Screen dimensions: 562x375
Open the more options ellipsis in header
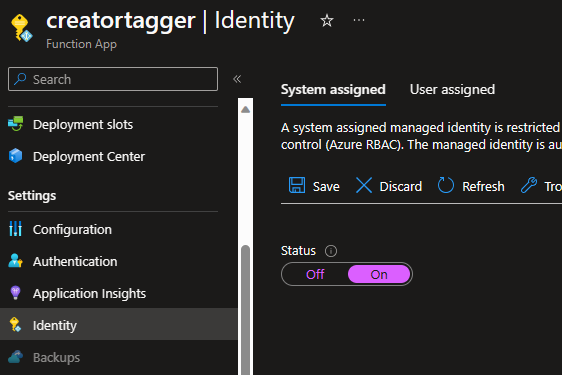(x=359, y=20)
